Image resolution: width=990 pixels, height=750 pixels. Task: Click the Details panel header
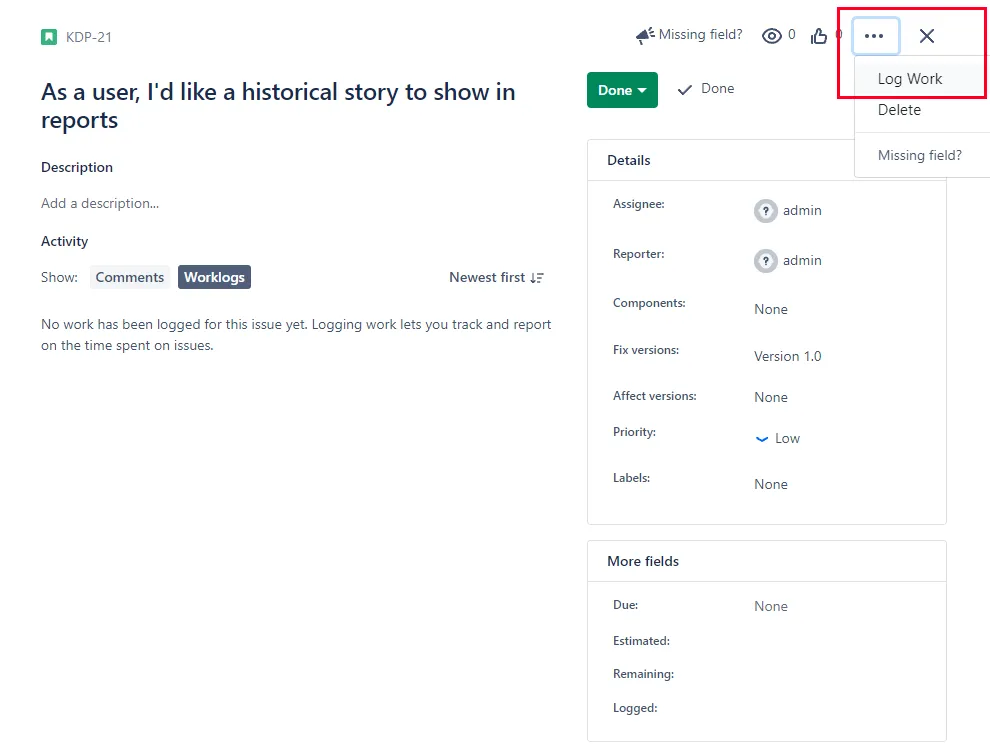point(766,160)
